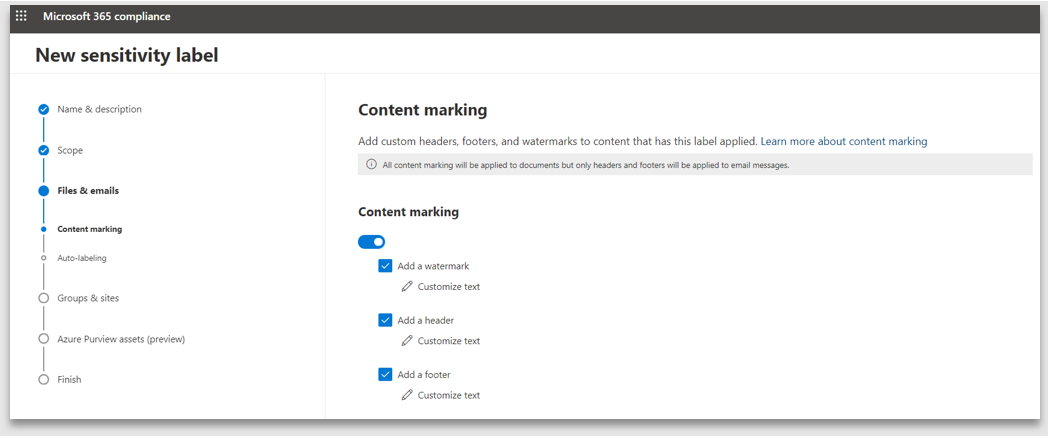The width and height of the screenshot is (1048, 438).
Task: Uncheck the Add a footer checkbox
Action: point(385,375)
